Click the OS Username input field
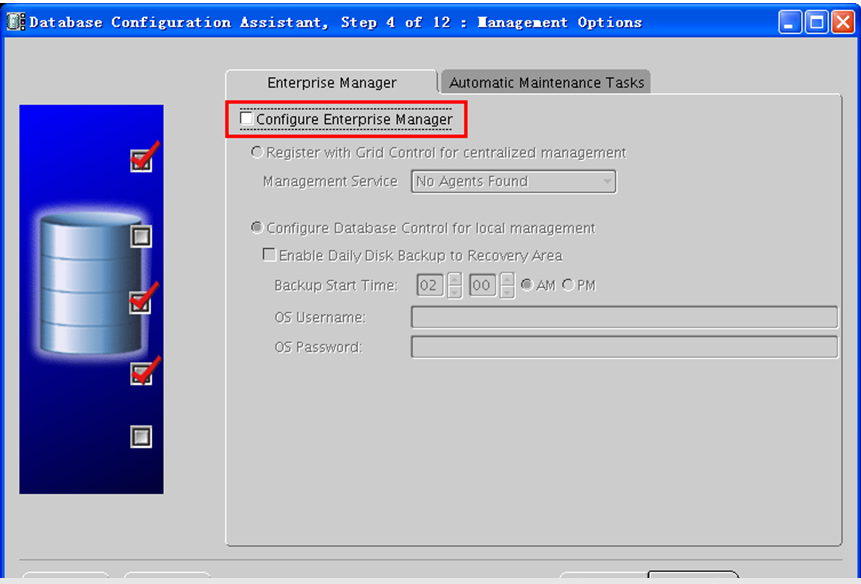The image size is (861, 584). pos(624,317)
